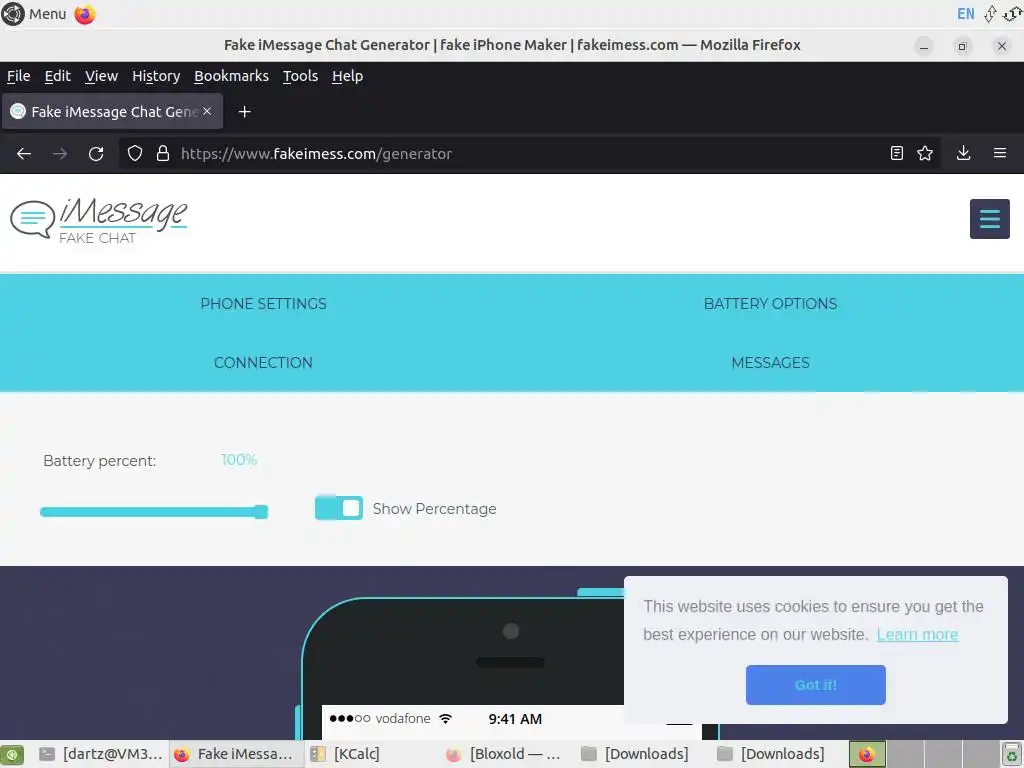The width and height of the screenshot is (1024, 768).
Task: Open the Bookmarks menu
Action: (x=231, y=76)
